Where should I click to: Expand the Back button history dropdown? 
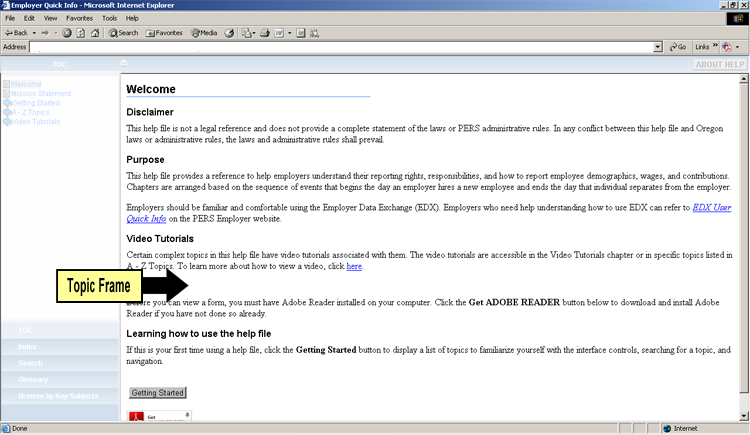tap(36, 33)
